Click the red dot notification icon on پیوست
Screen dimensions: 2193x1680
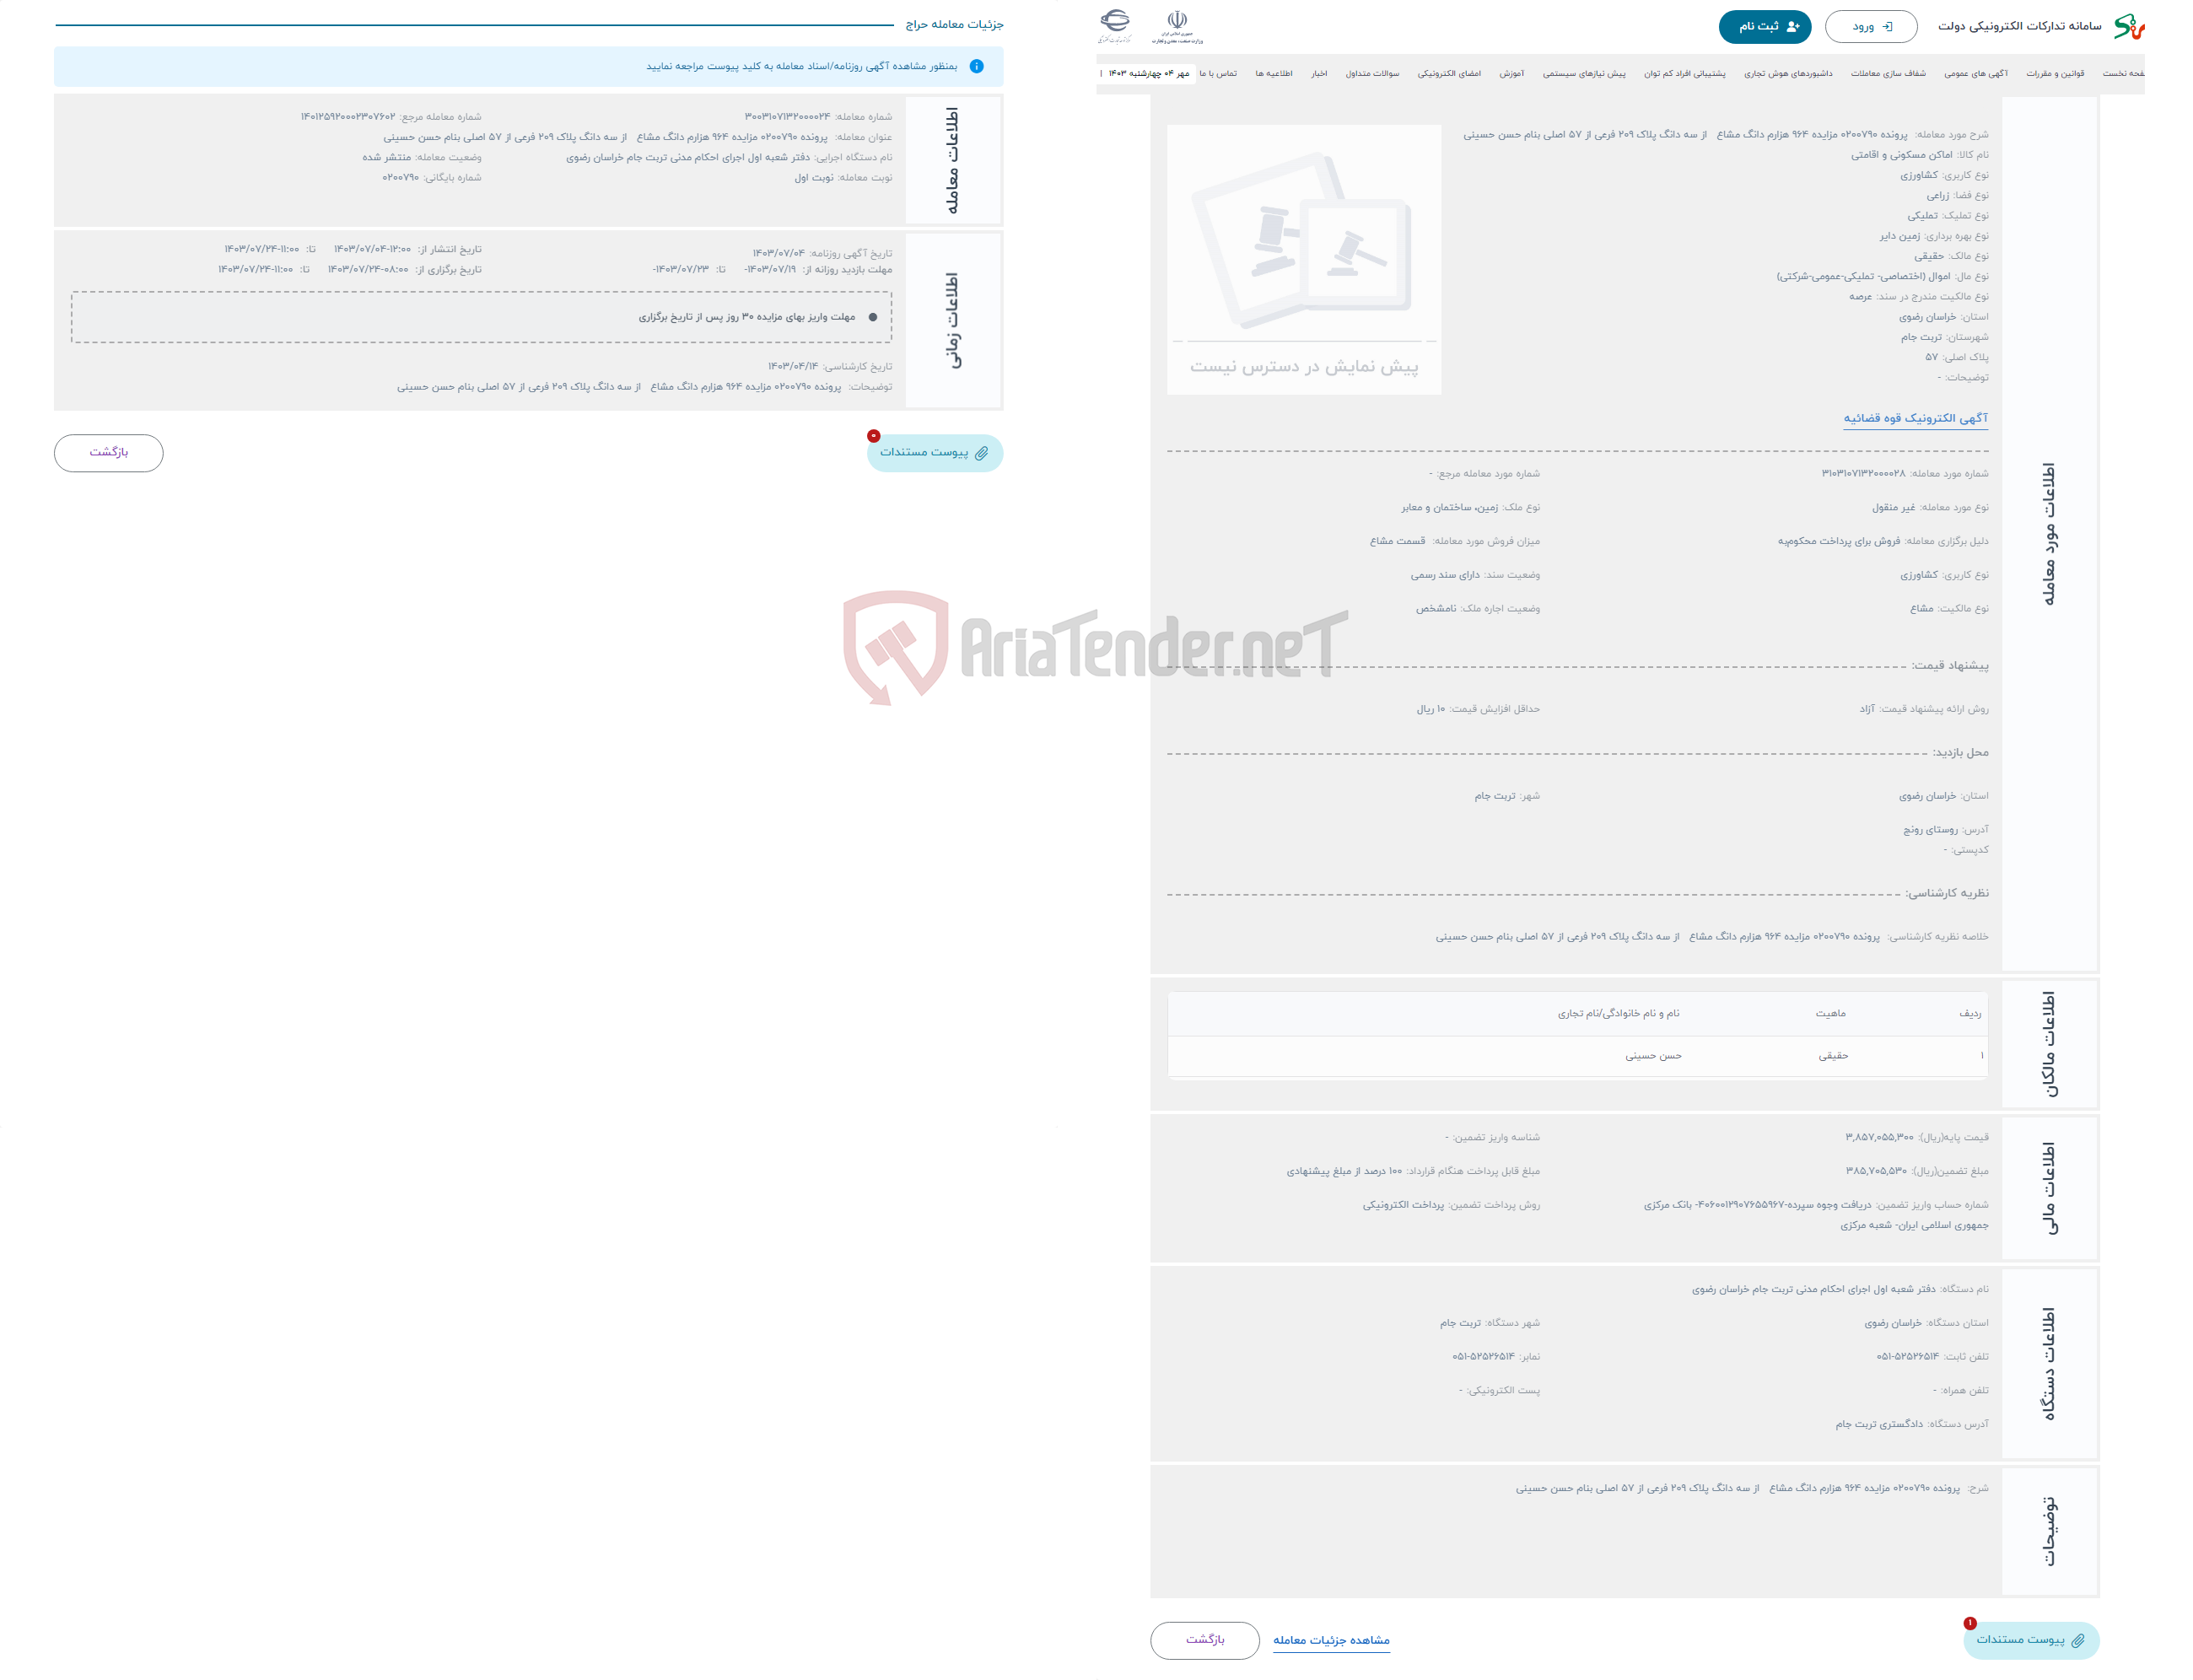(x=871, y=438)
